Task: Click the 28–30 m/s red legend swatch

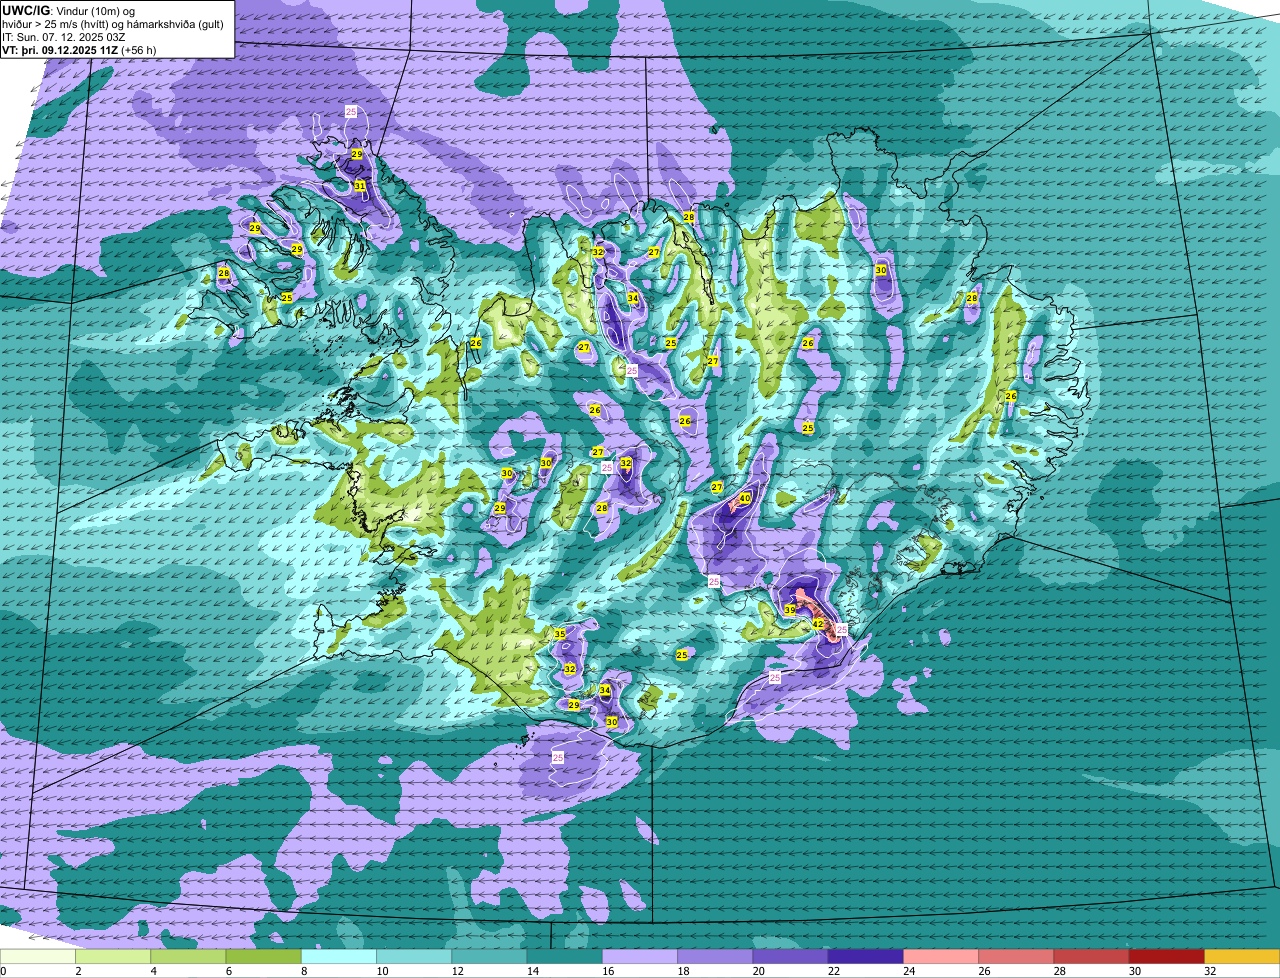Action: click(1092, 957)
